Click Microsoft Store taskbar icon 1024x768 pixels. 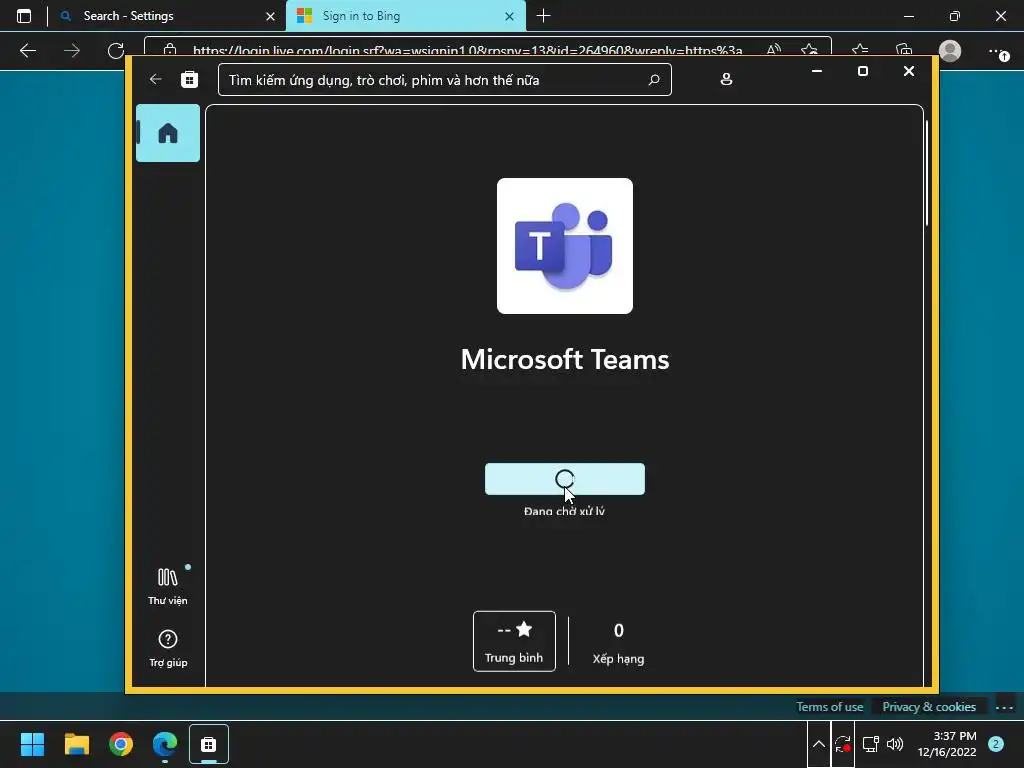(209, 744)
